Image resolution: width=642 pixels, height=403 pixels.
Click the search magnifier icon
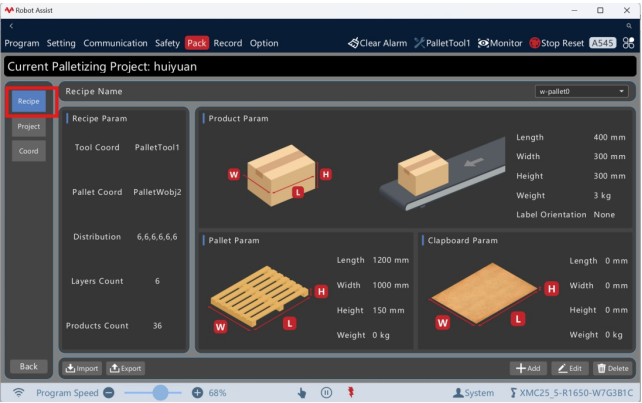pyautogui.click(x=629, y=26)
